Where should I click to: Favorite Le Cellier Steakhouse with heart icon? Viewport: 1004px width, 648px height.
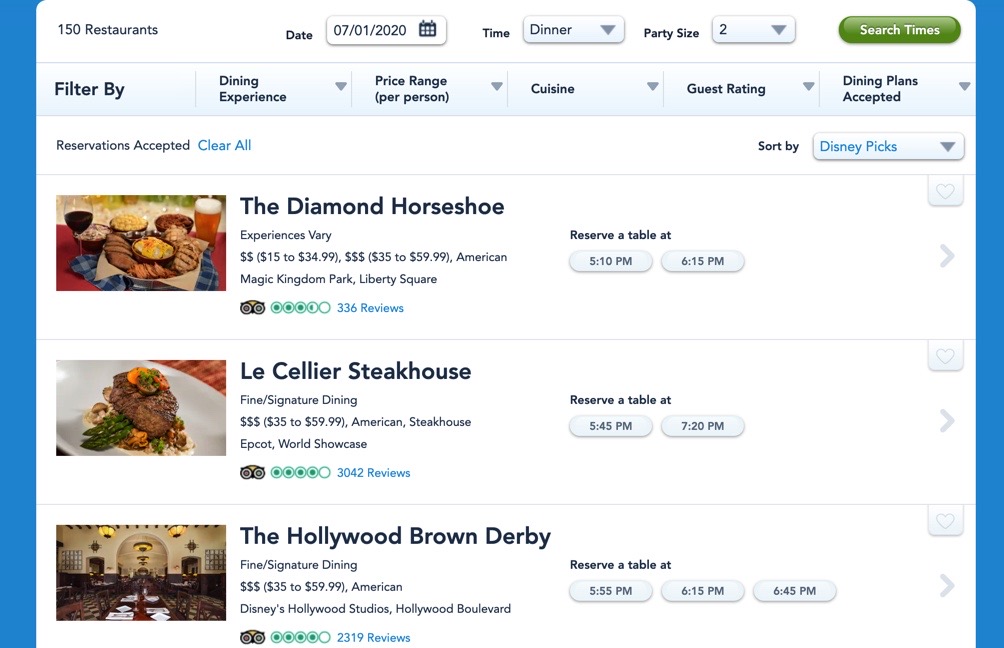coord(945,355)
